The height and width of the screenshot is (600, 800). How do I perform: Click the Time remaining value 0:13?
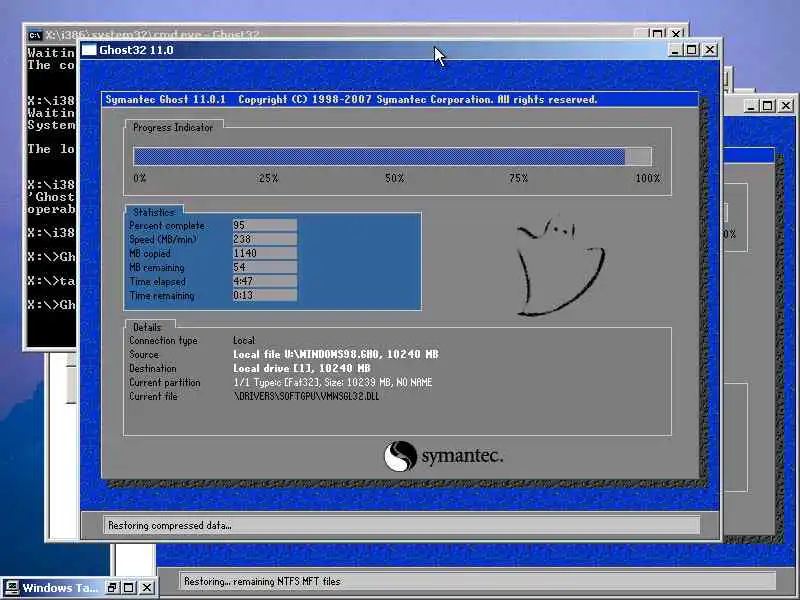265,295
